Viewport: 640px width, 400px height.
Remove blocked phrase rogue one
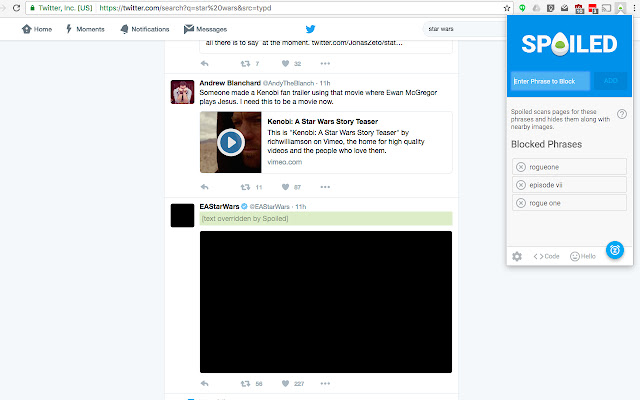pos(521,203)
